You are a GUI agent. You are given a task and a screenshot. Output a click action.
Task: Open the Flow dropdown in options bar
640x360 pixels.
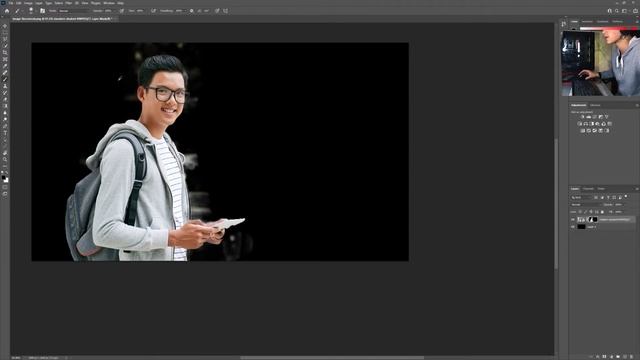tap(145, 11)
